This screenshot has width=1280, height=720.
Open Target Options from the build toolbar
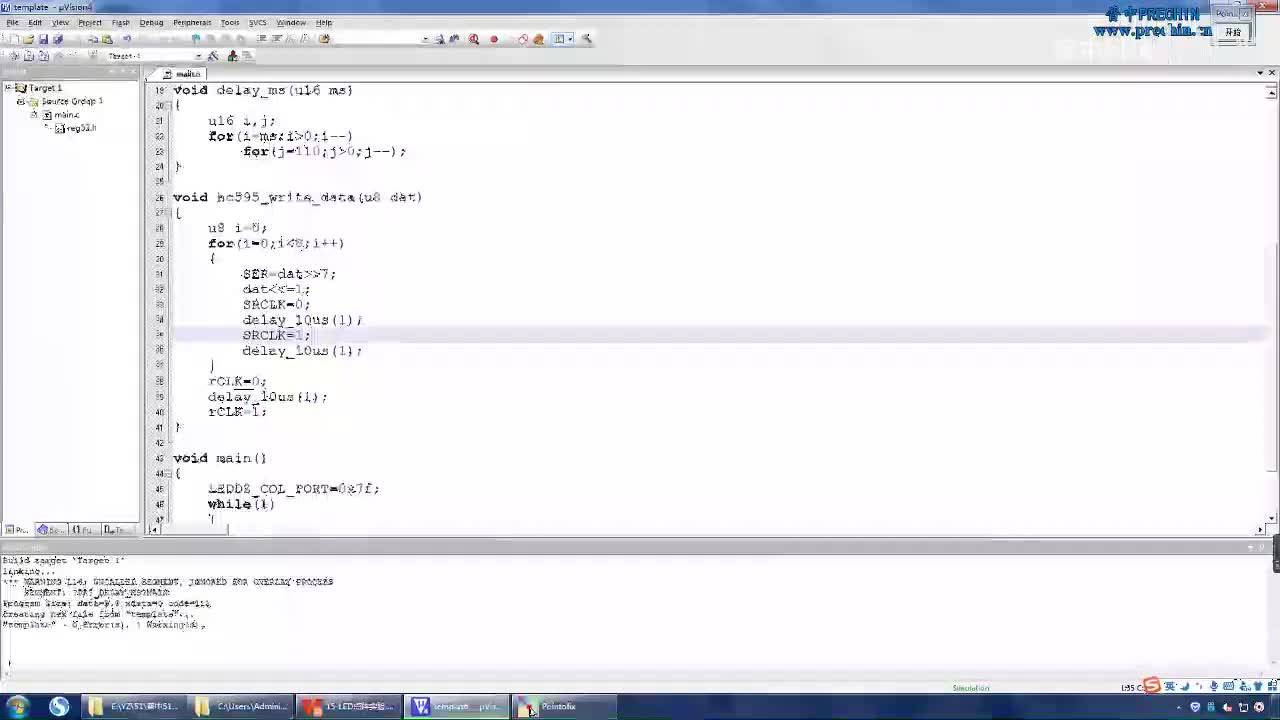click(x=213, y=56)
